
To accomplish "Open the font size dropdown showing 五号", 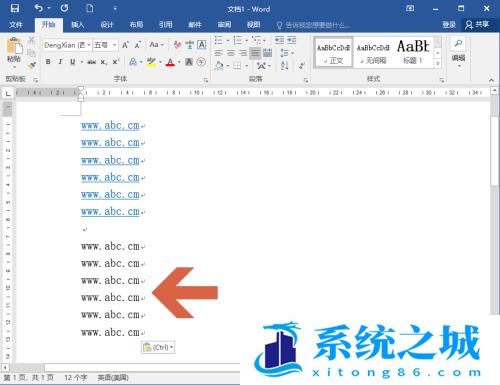I will click(114, 45).
